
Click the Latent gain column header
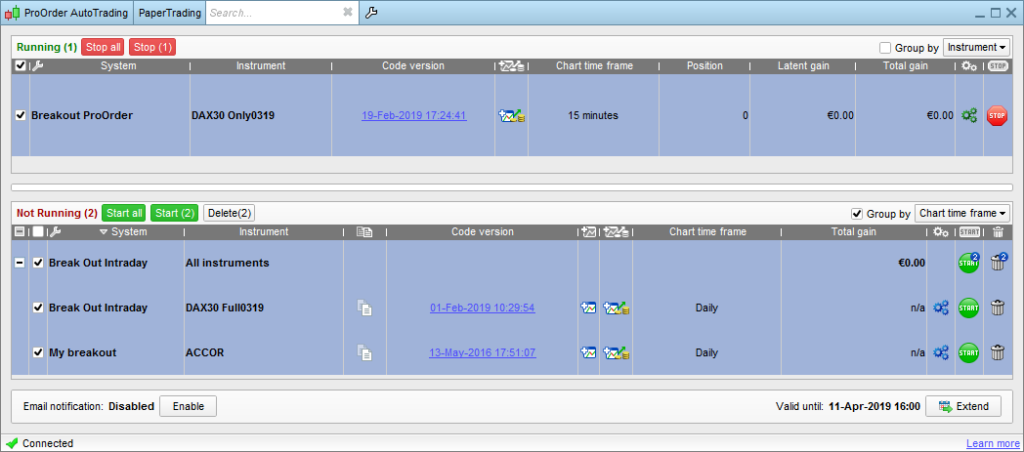[x=803, y=66]
